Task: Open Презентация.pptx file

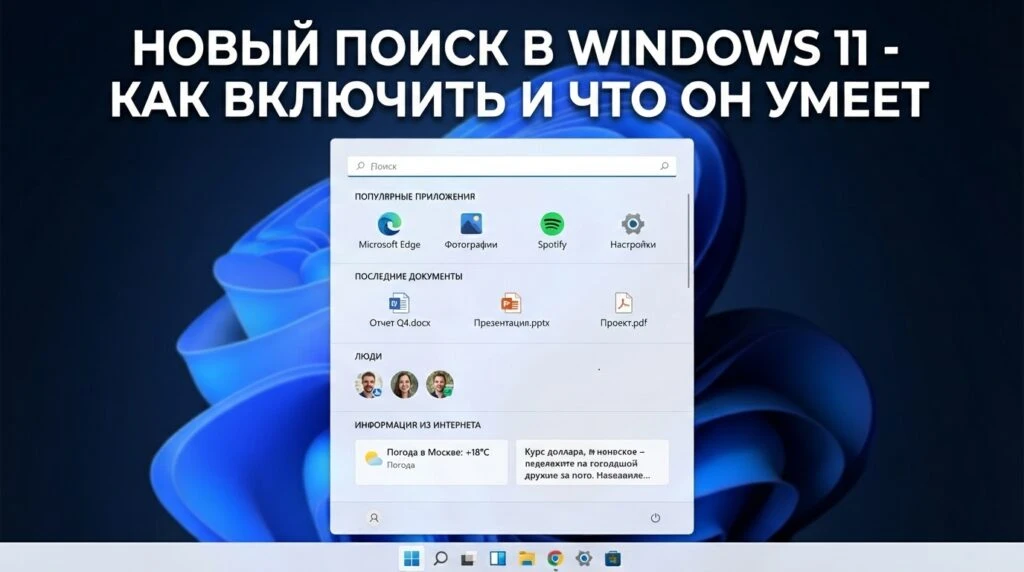Action: click(511, 310)
